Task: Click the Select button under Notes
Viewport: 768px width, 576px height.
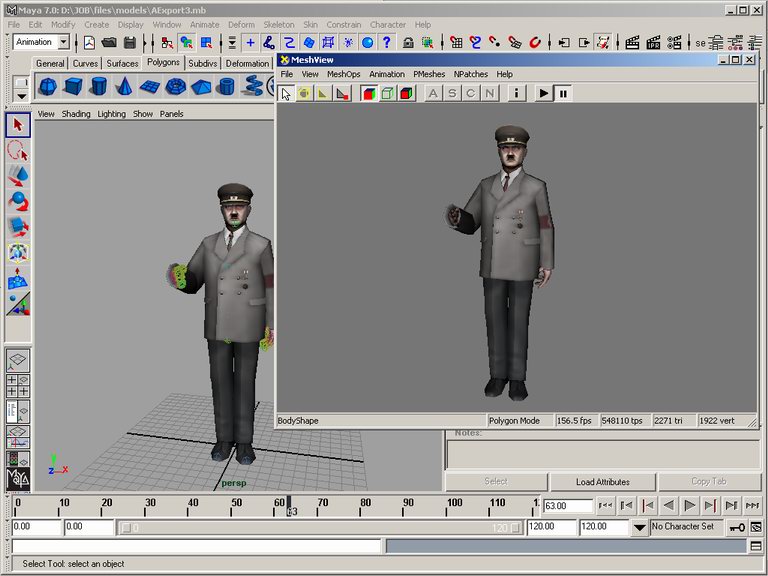Action: tap(496, 481)
